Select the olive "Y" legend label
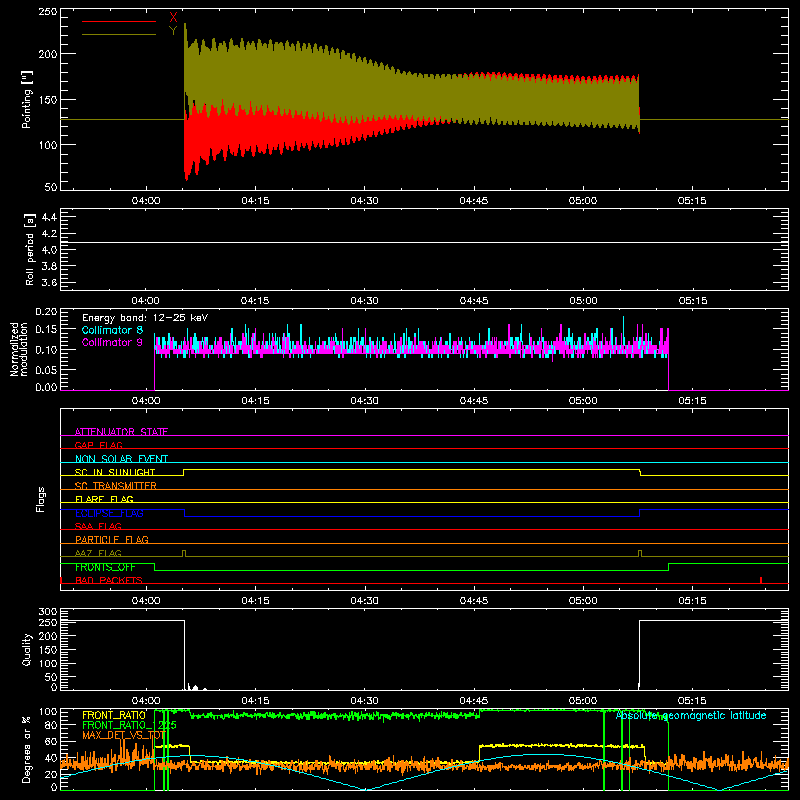 click(173, 31)
